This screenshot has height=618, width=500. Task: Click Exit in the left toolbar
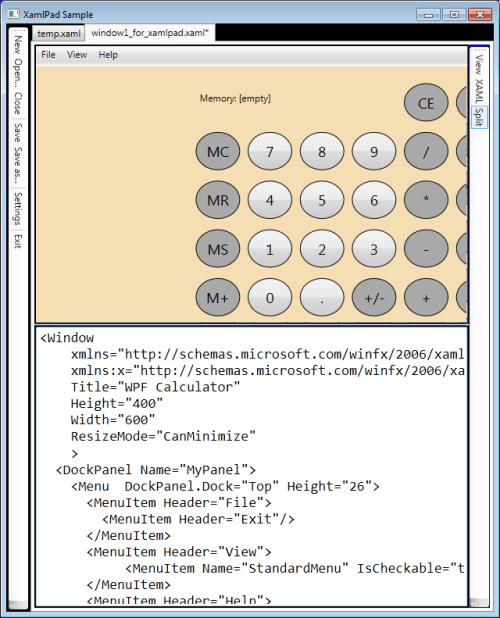[18, 241]
